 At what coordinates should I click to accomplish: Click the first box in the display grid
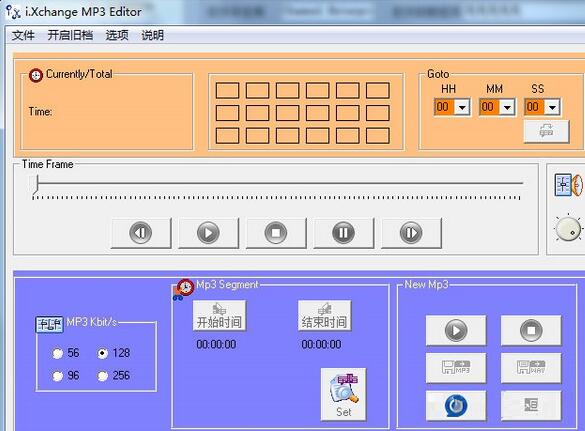pos(228,91)
